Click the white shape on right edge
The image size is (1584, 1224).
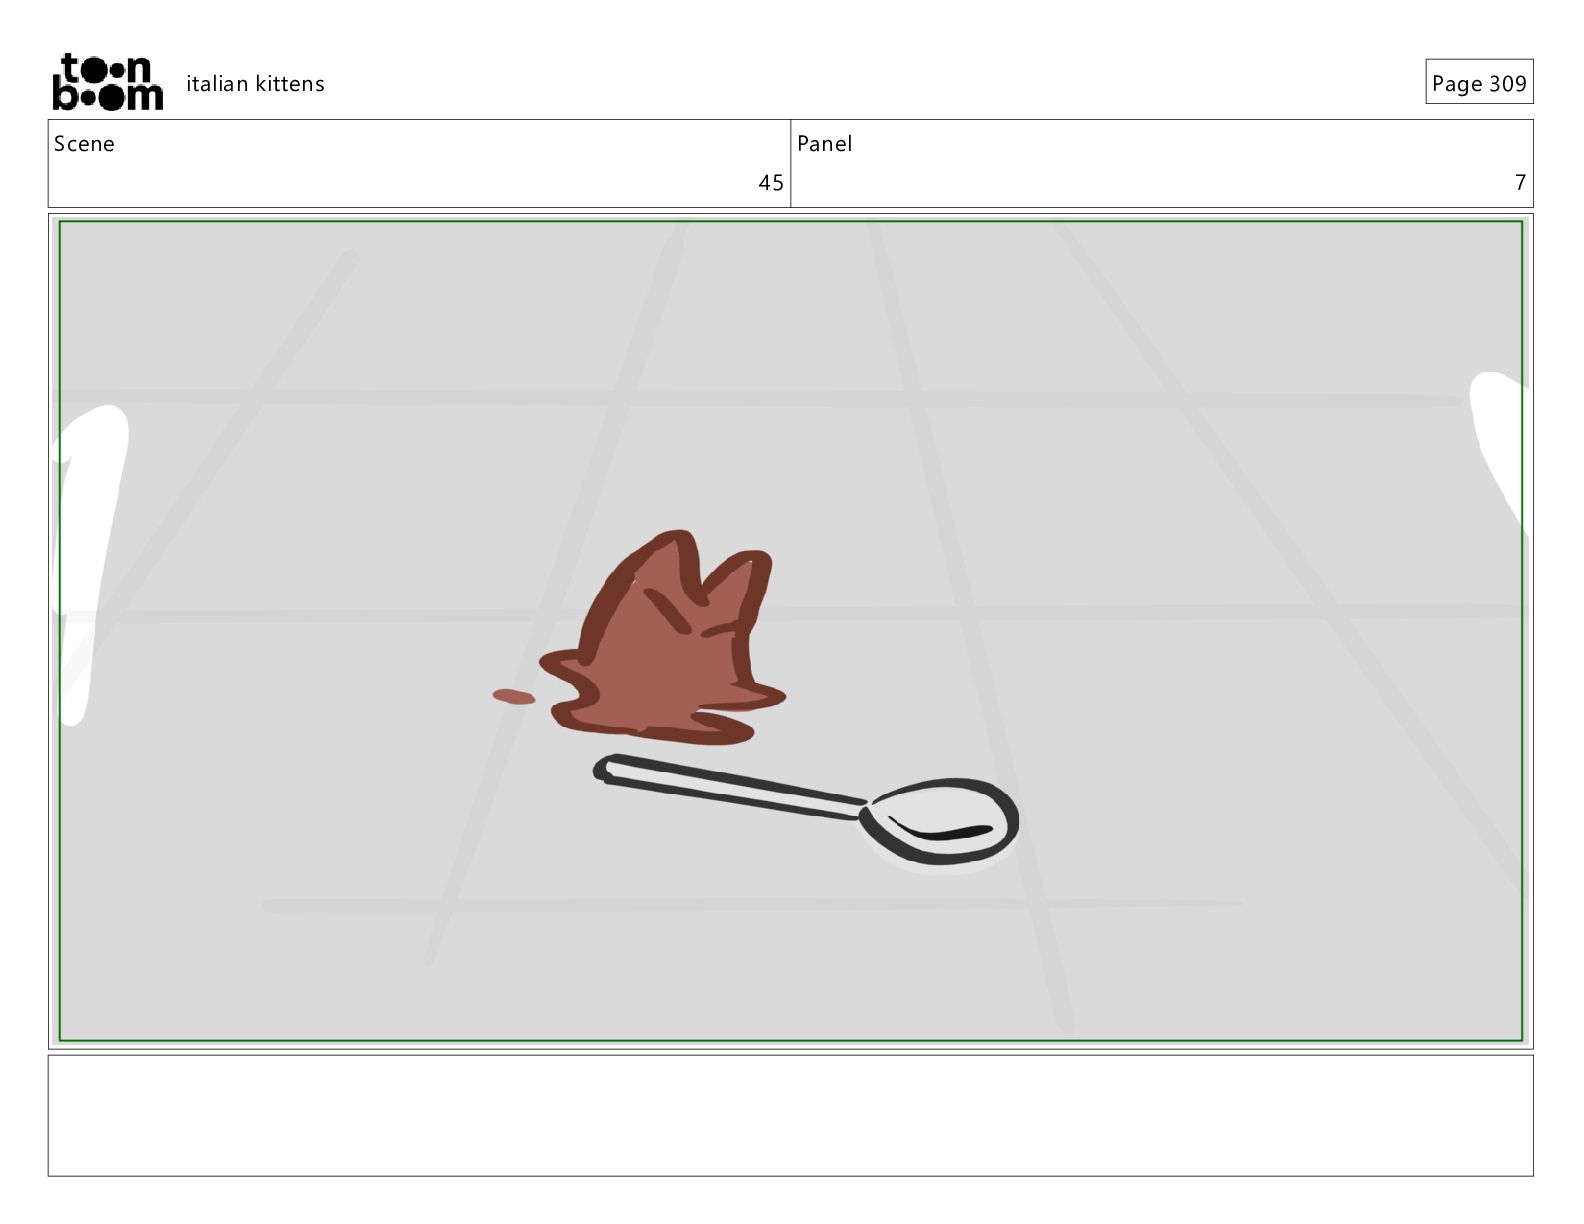click(x=1499, y=445)
